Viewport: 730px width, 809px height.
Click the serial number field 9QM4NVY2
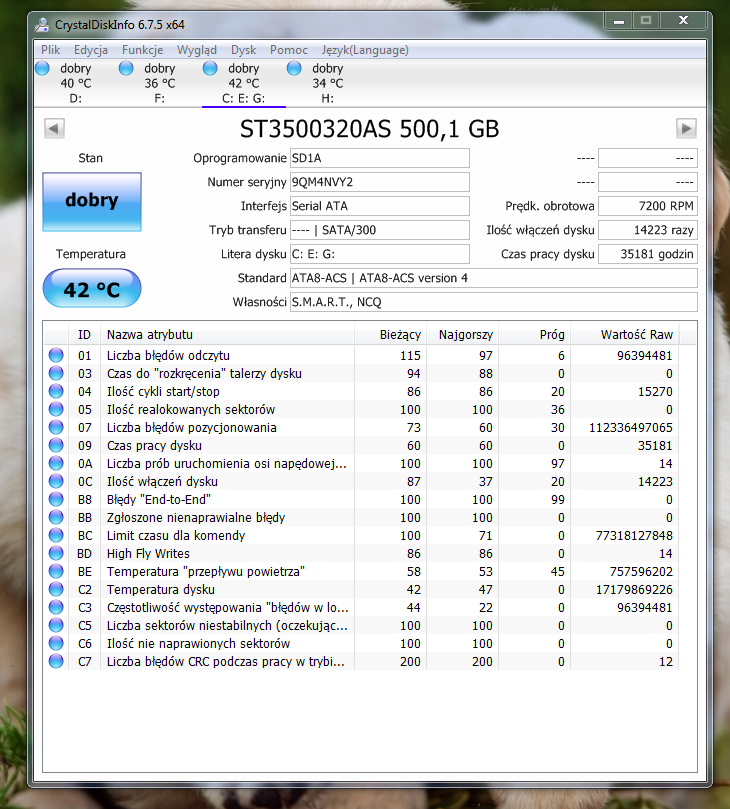[380, 182]
